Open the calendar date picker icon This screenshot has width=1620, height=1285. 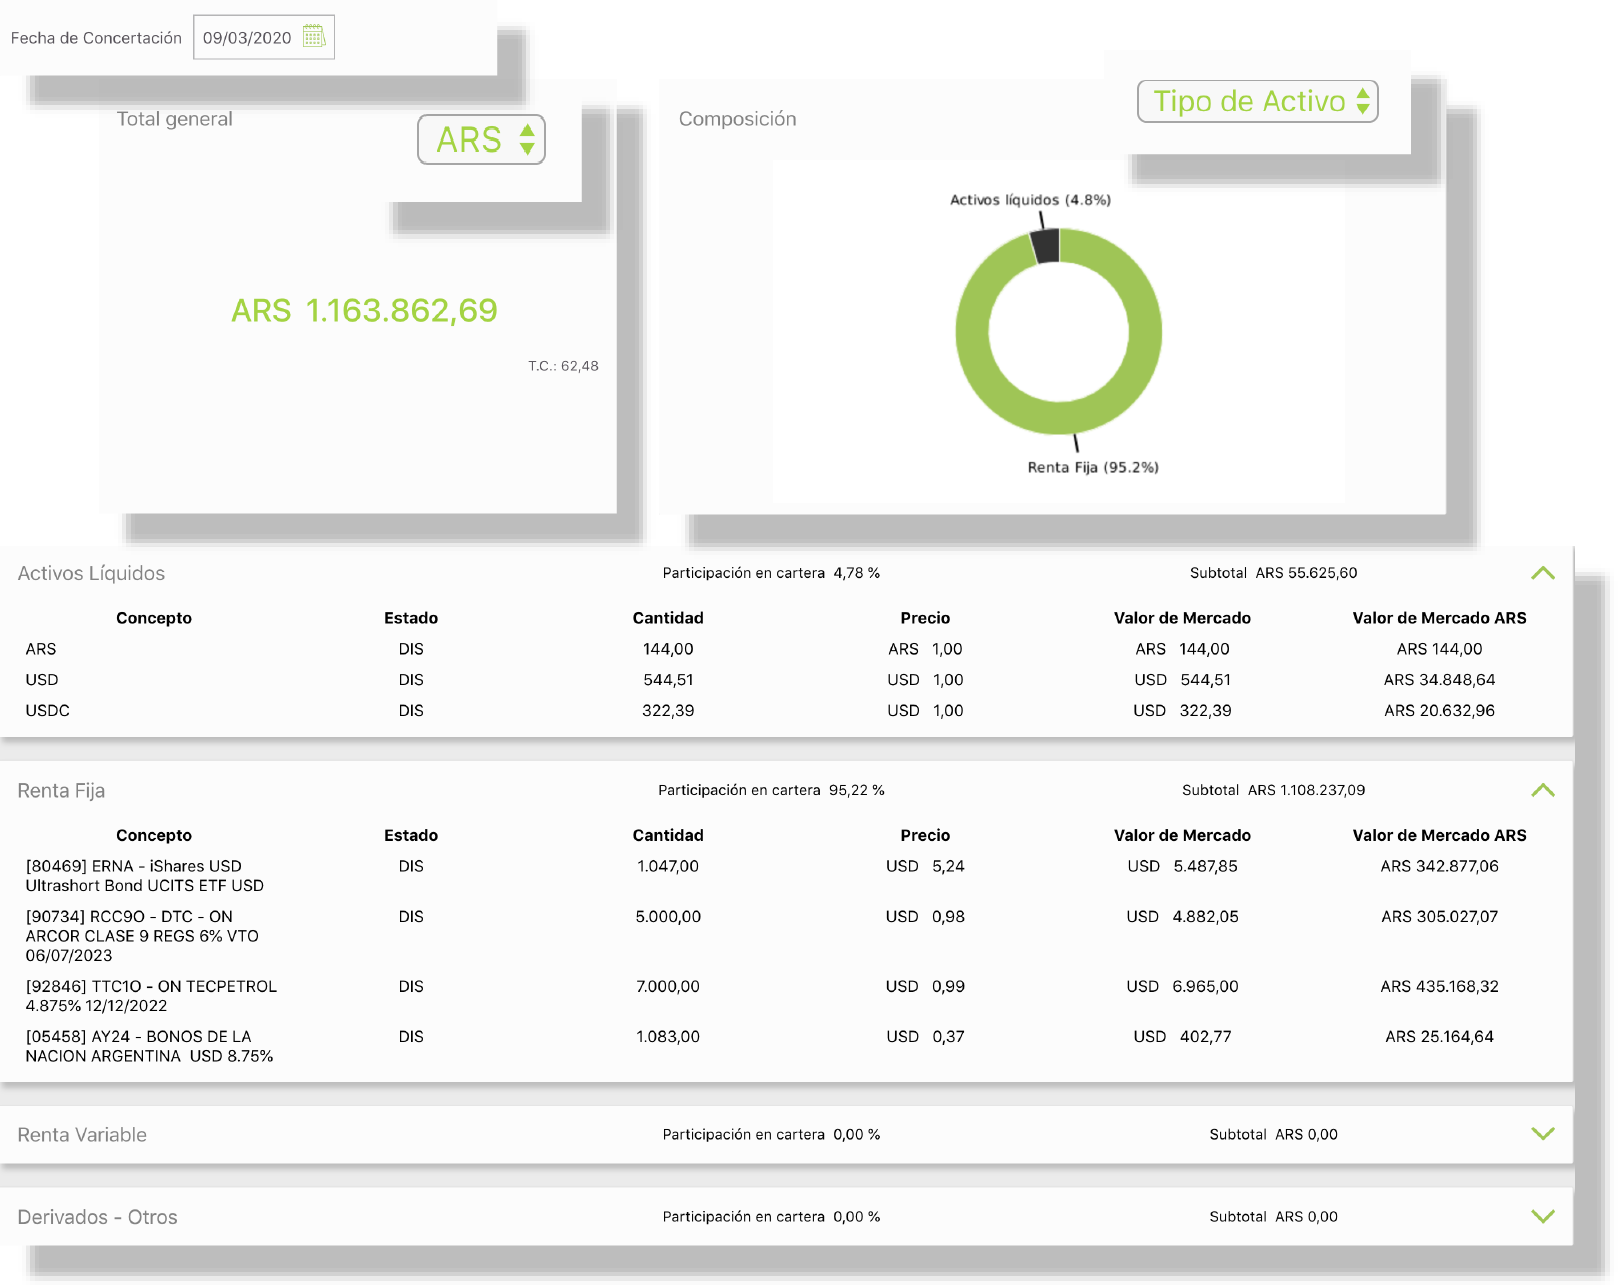coord(314,37)
